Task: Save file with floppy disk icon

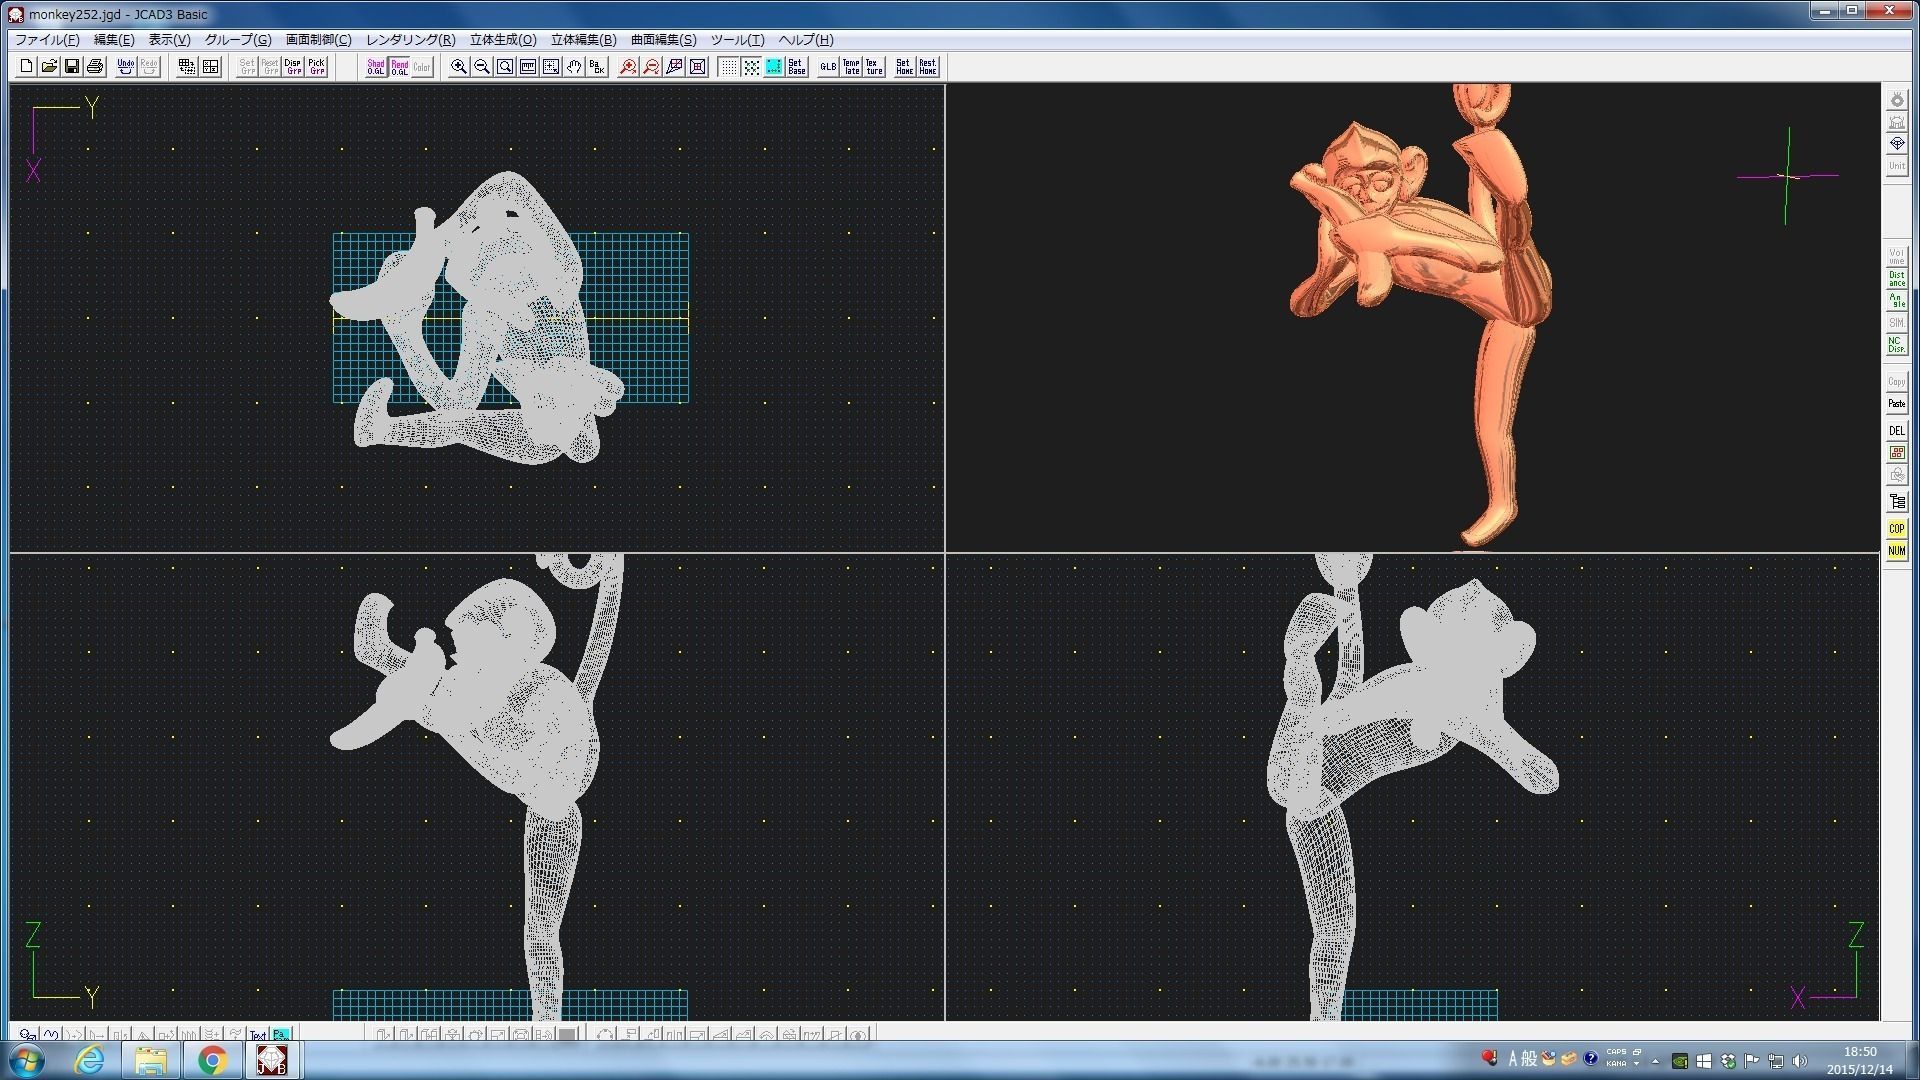Action: pos(72,67)
